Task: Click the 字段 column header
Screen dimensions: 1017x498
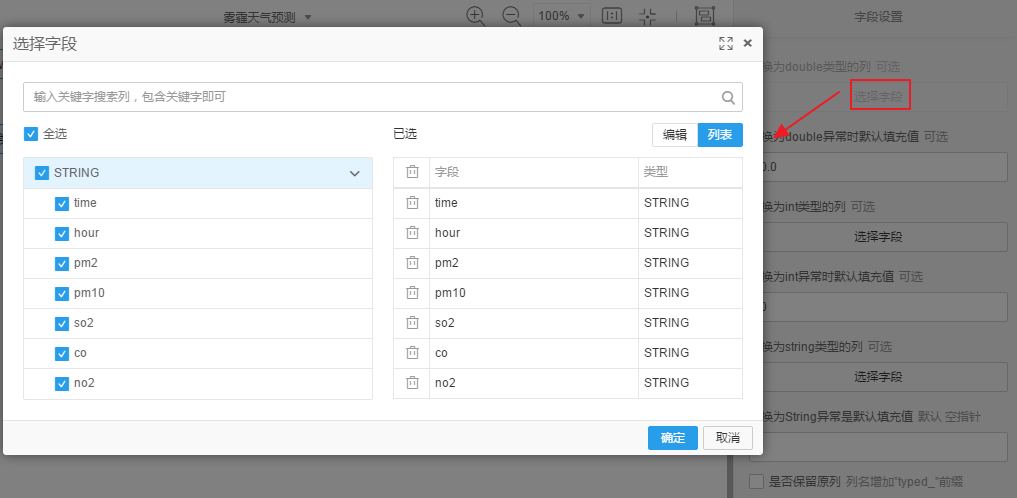Action: (534, 172)
